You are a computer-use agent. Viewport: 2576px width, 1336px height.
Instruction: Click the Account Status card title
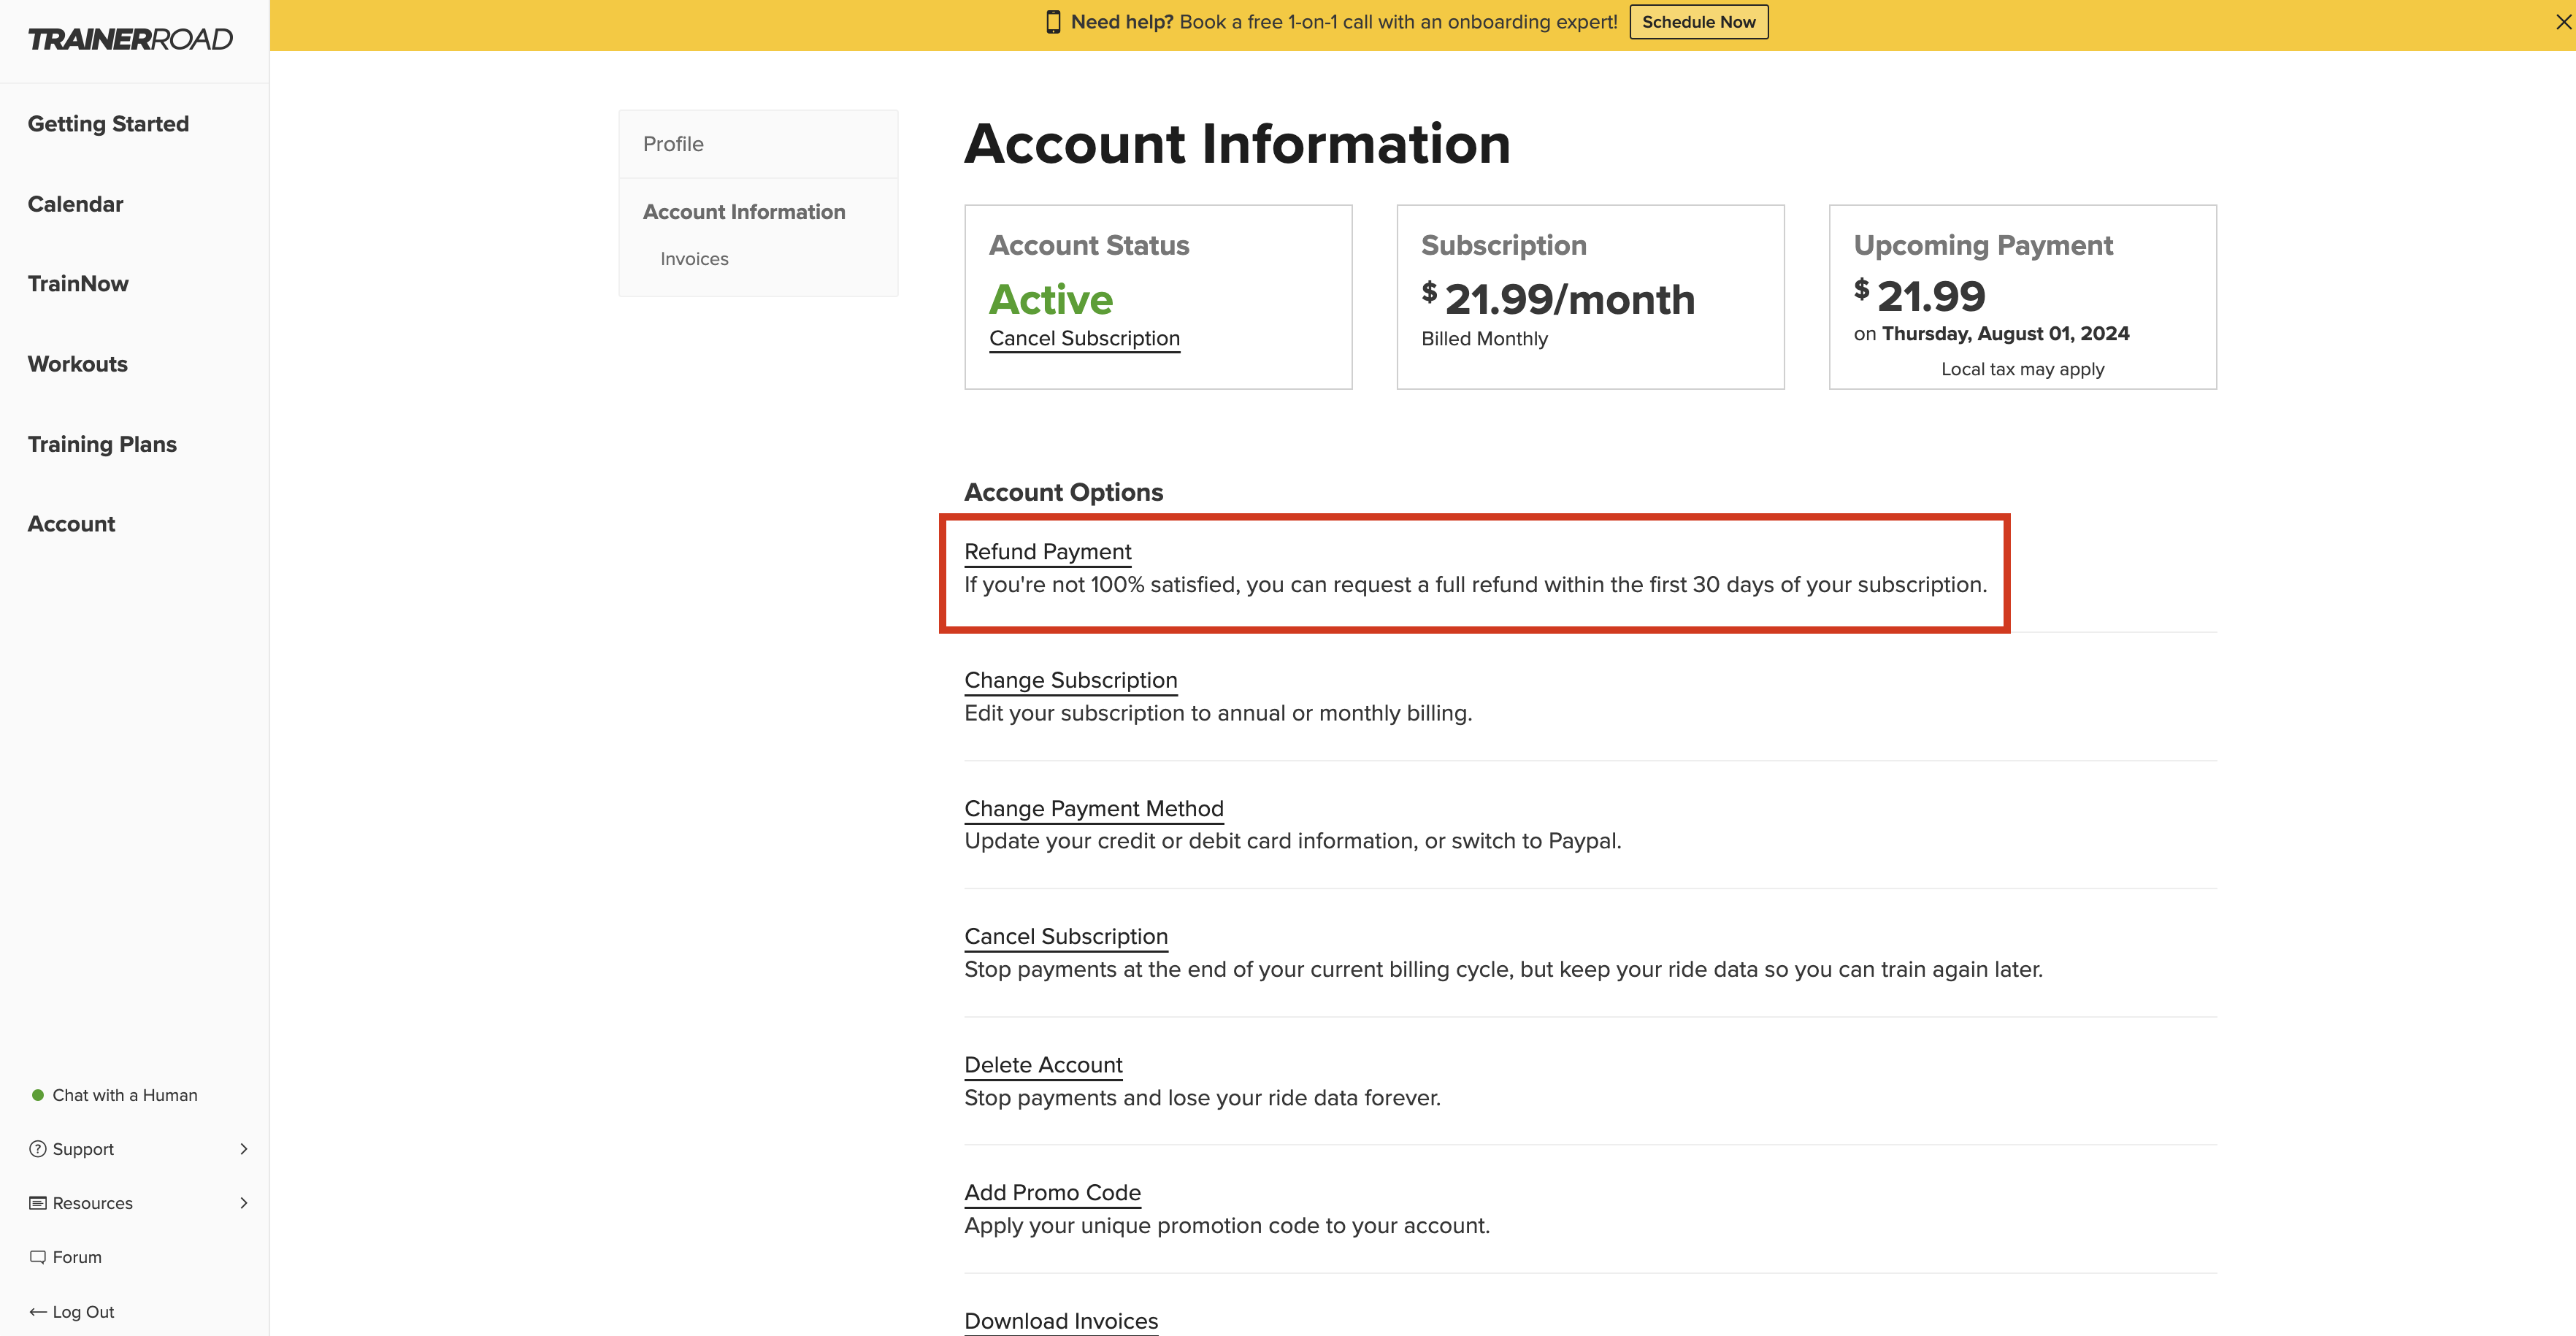click(1088, 246)
